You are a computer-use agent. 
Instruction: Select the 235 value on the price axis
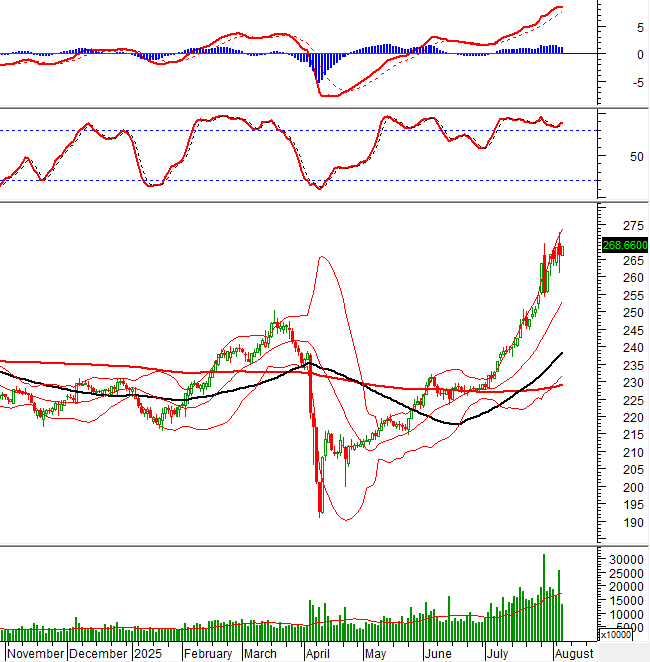point(634,366)
